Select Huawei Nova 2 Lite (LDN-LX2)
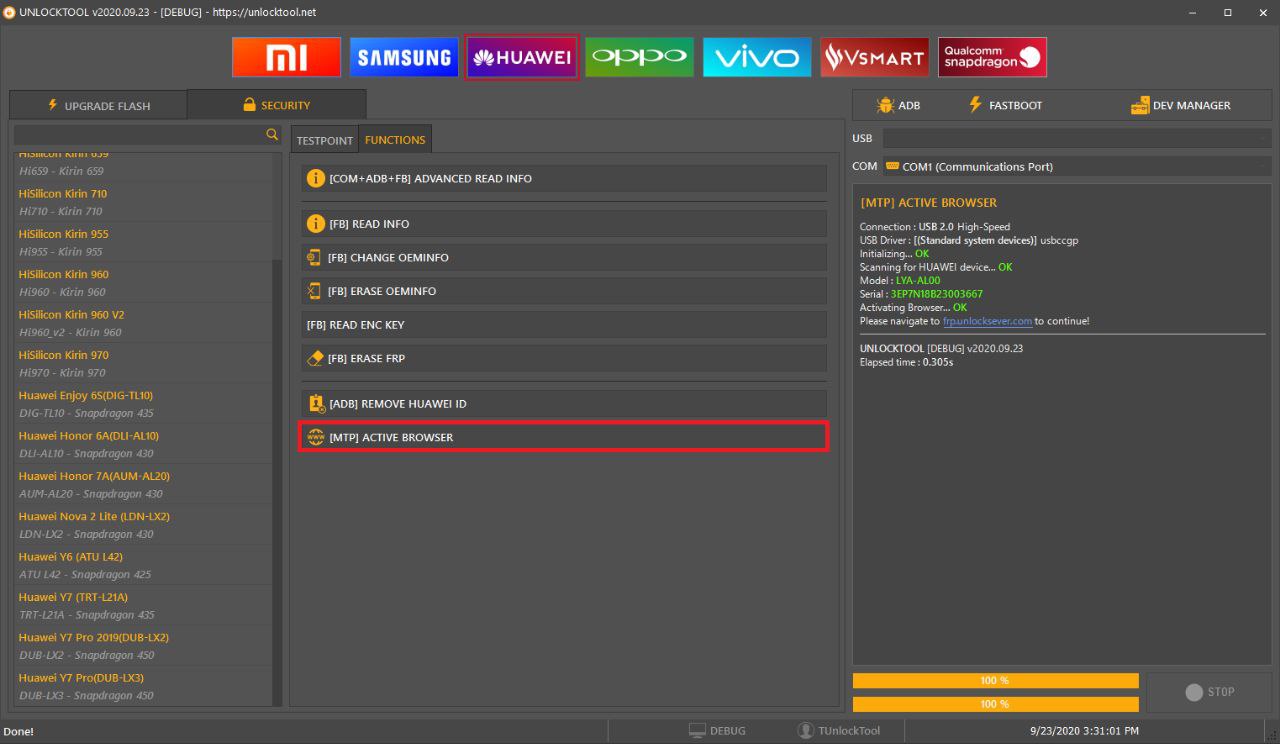Viewport: 1280px width, 744px height. coord(142,525)
